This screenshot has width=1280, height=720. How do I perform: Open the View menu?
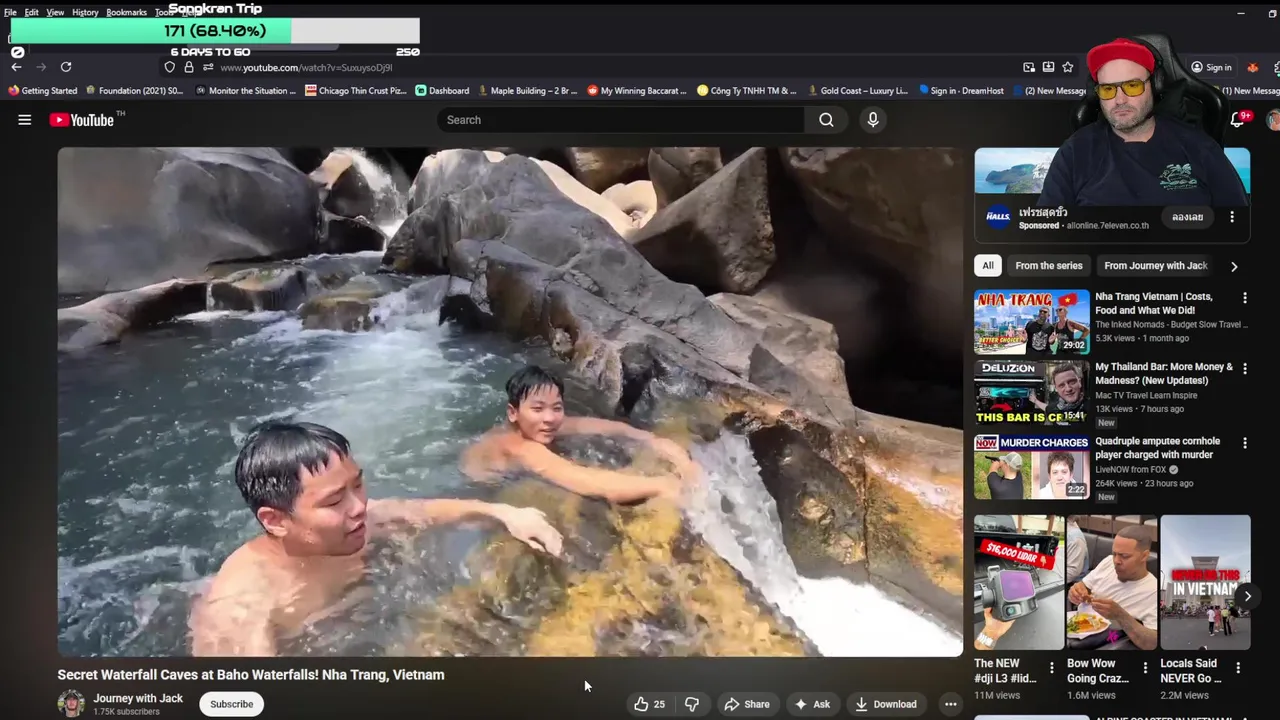[x=55, y=12]
